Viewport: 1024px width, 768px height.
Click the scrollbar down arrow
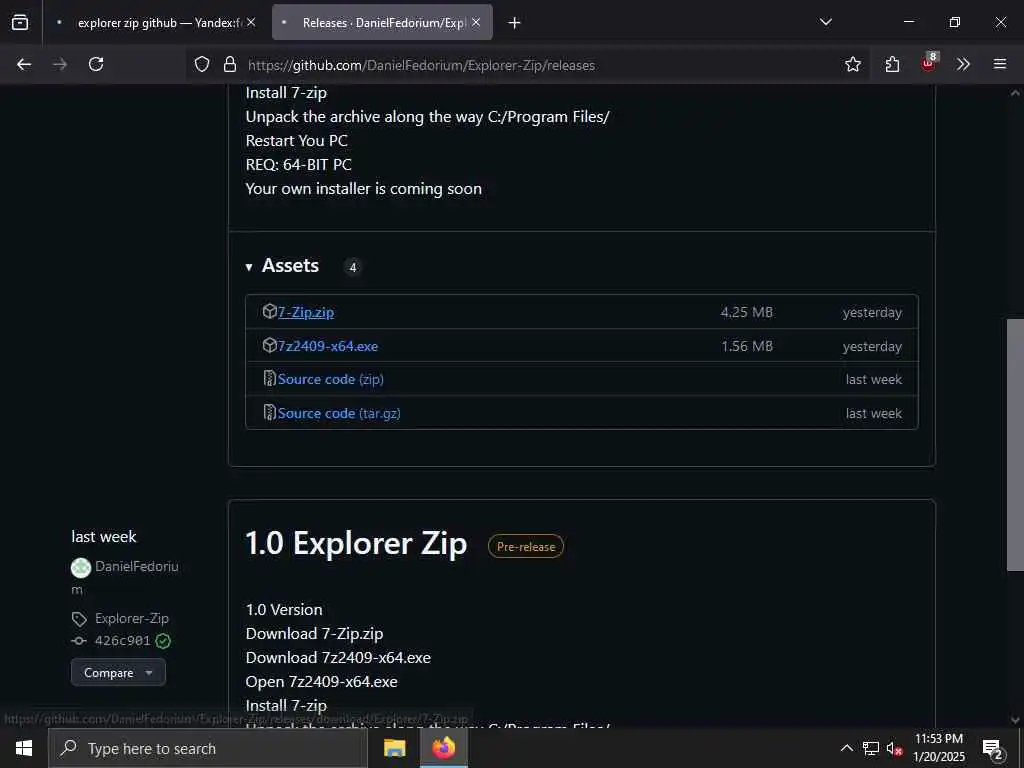click(1015, 720)
